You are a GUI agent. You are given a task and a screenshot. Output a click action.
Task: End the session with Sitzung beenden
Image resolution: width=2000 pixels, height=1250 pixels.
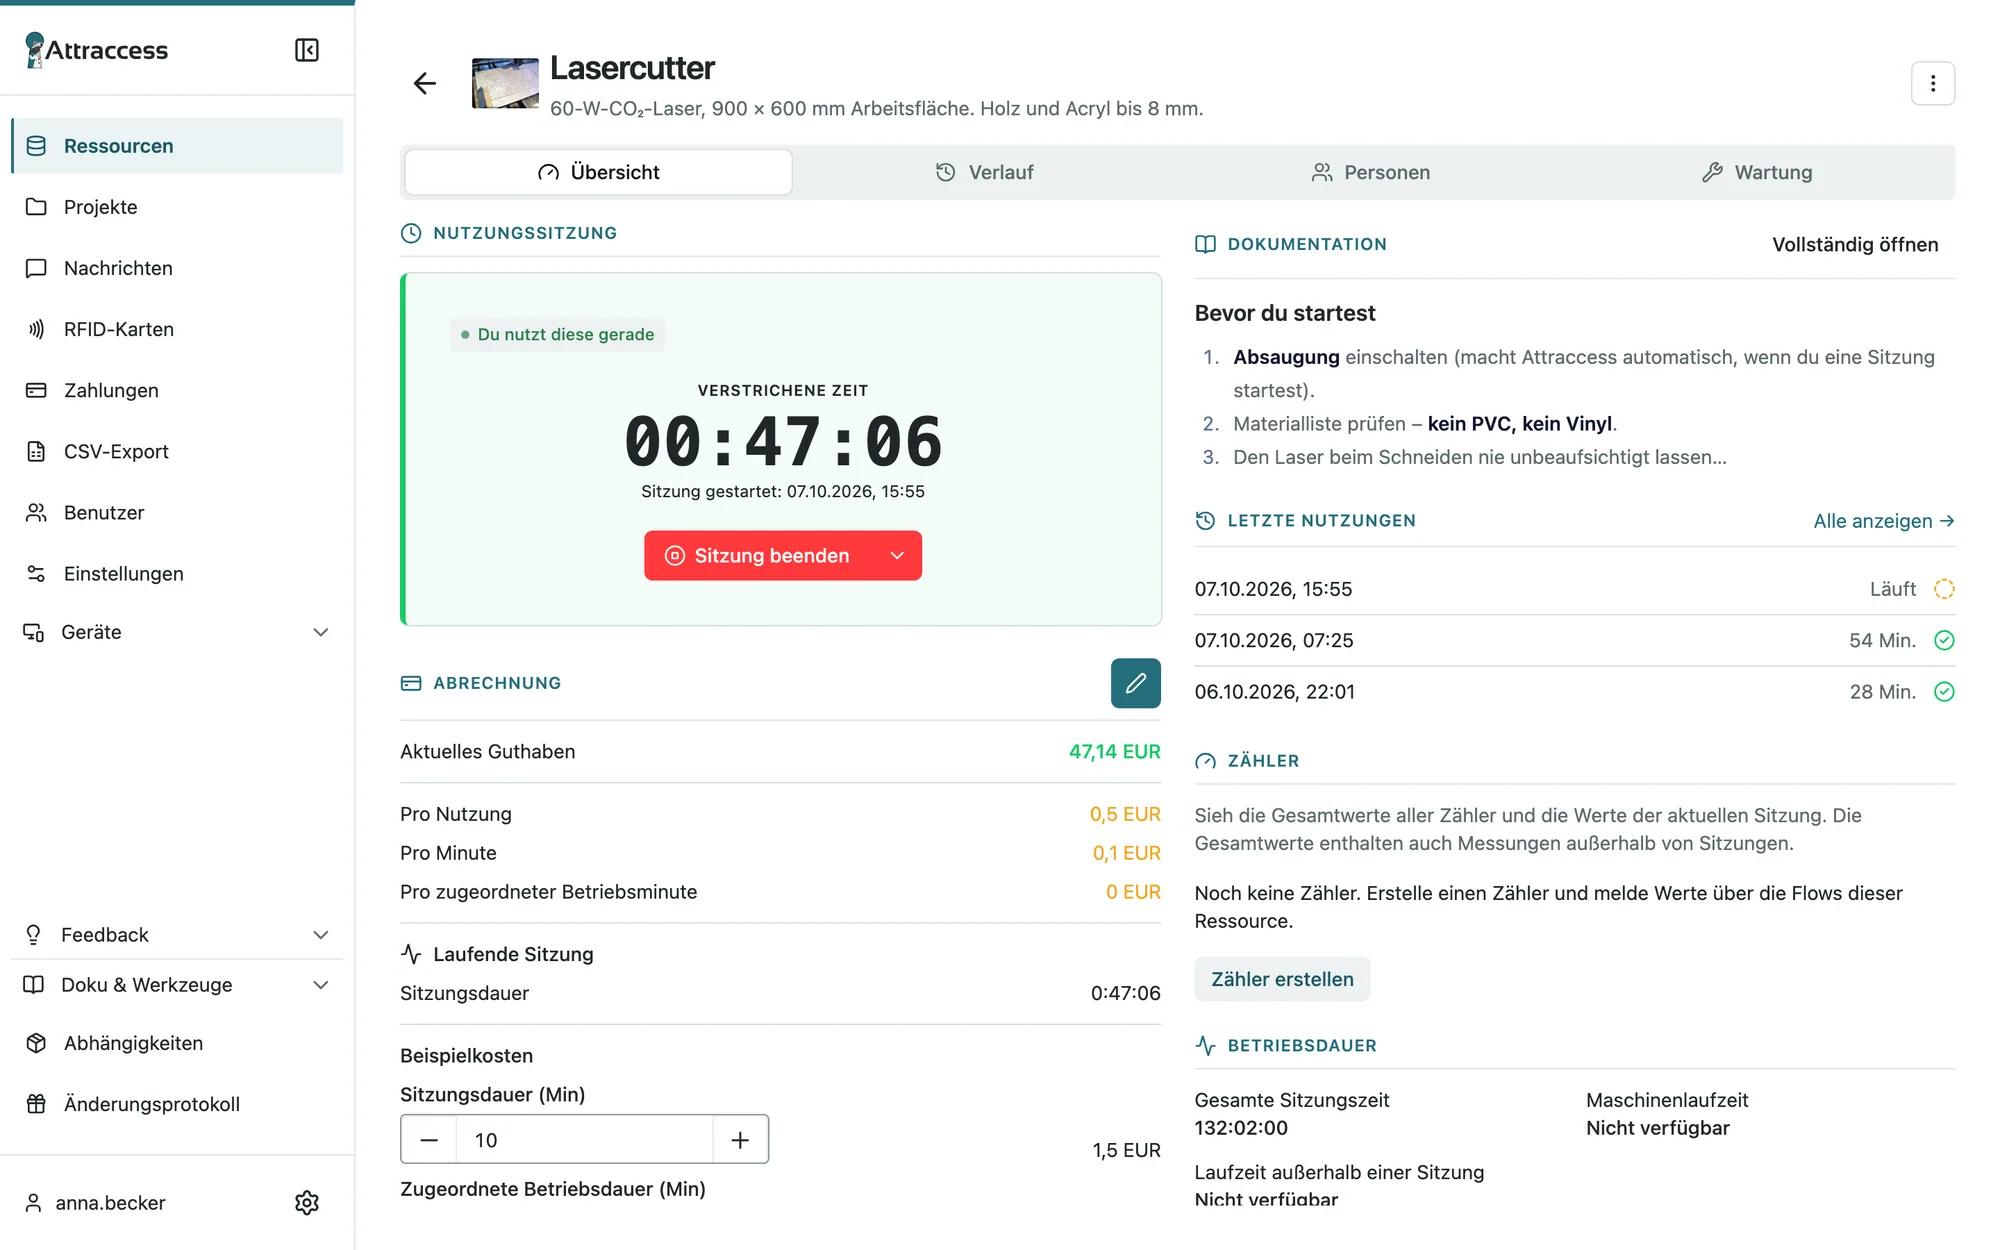758,556
